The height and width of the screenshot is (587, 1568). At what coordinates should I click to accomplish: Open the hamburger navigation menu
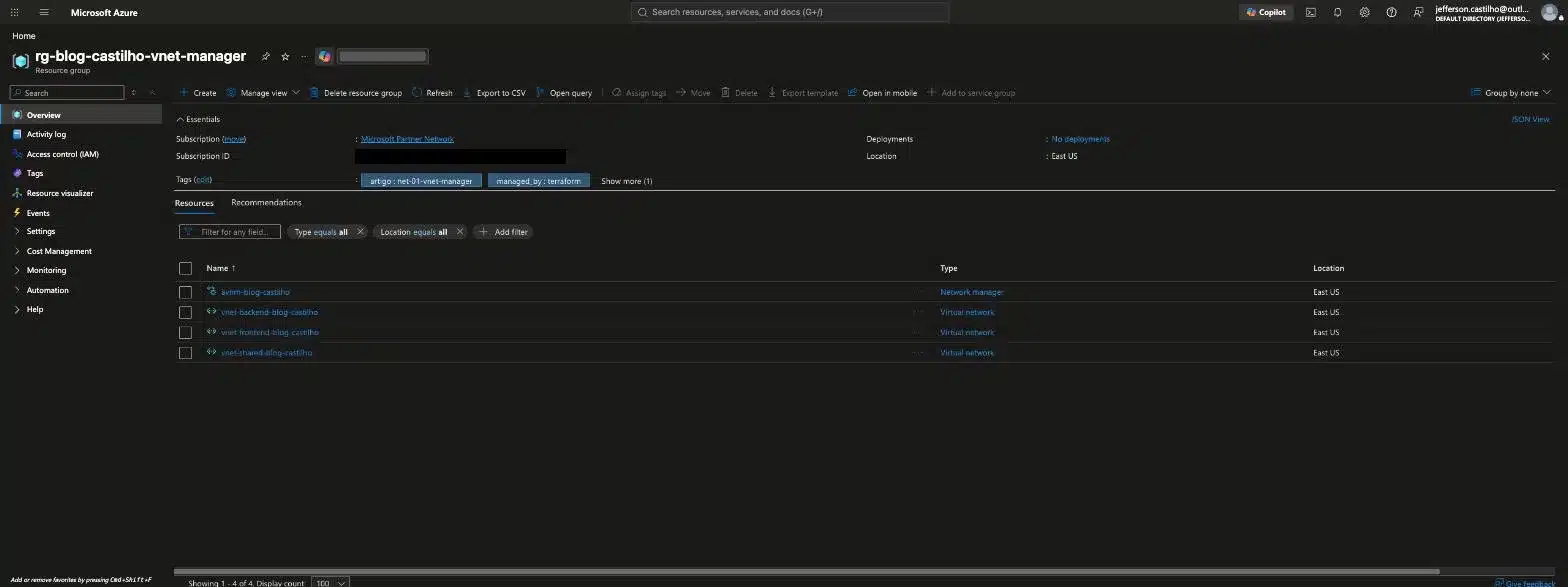point(44,12)
